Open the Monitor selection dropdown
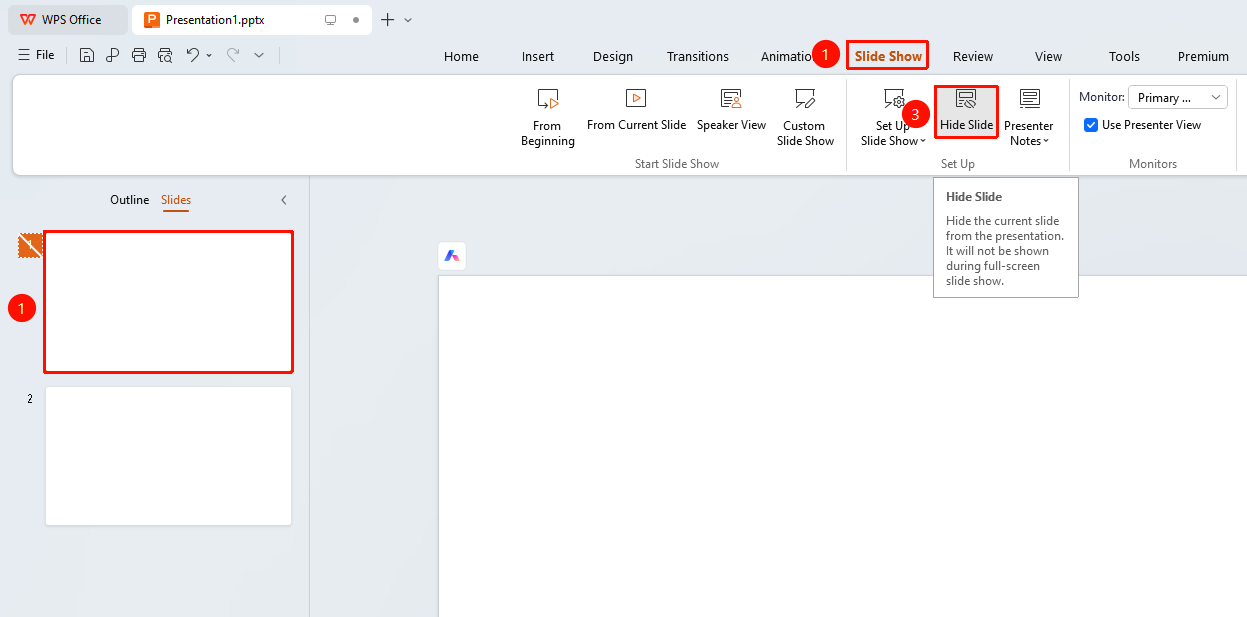 [1178, 97]
